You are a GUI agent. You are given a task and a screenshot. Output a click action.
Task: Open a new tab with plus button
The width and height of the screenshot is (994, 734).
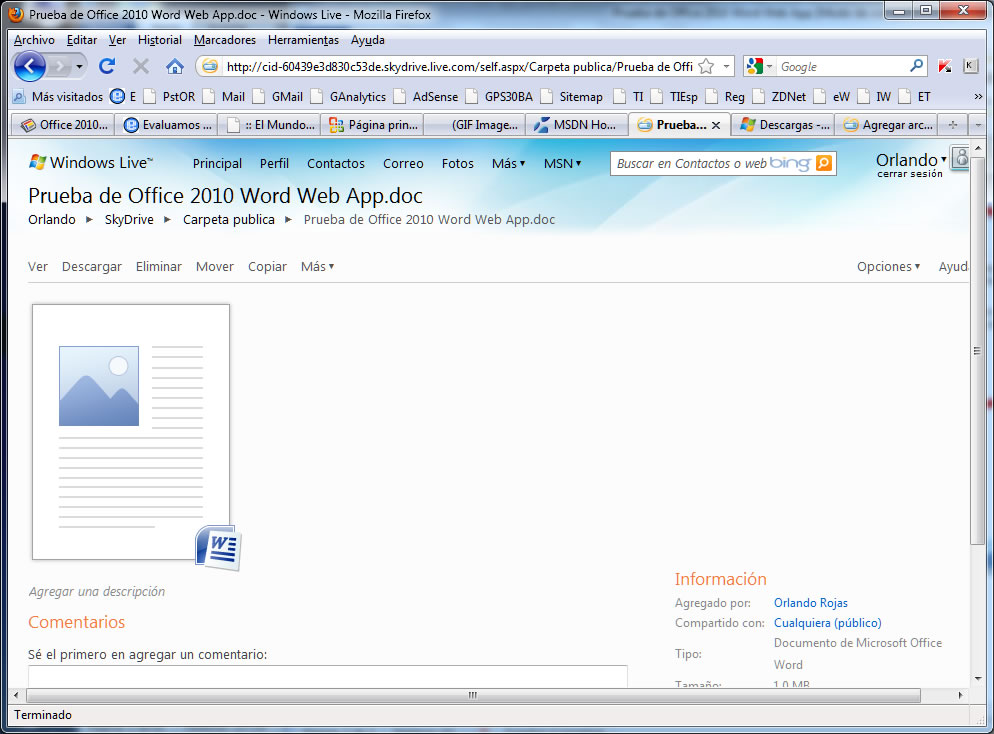pos(952,125)
